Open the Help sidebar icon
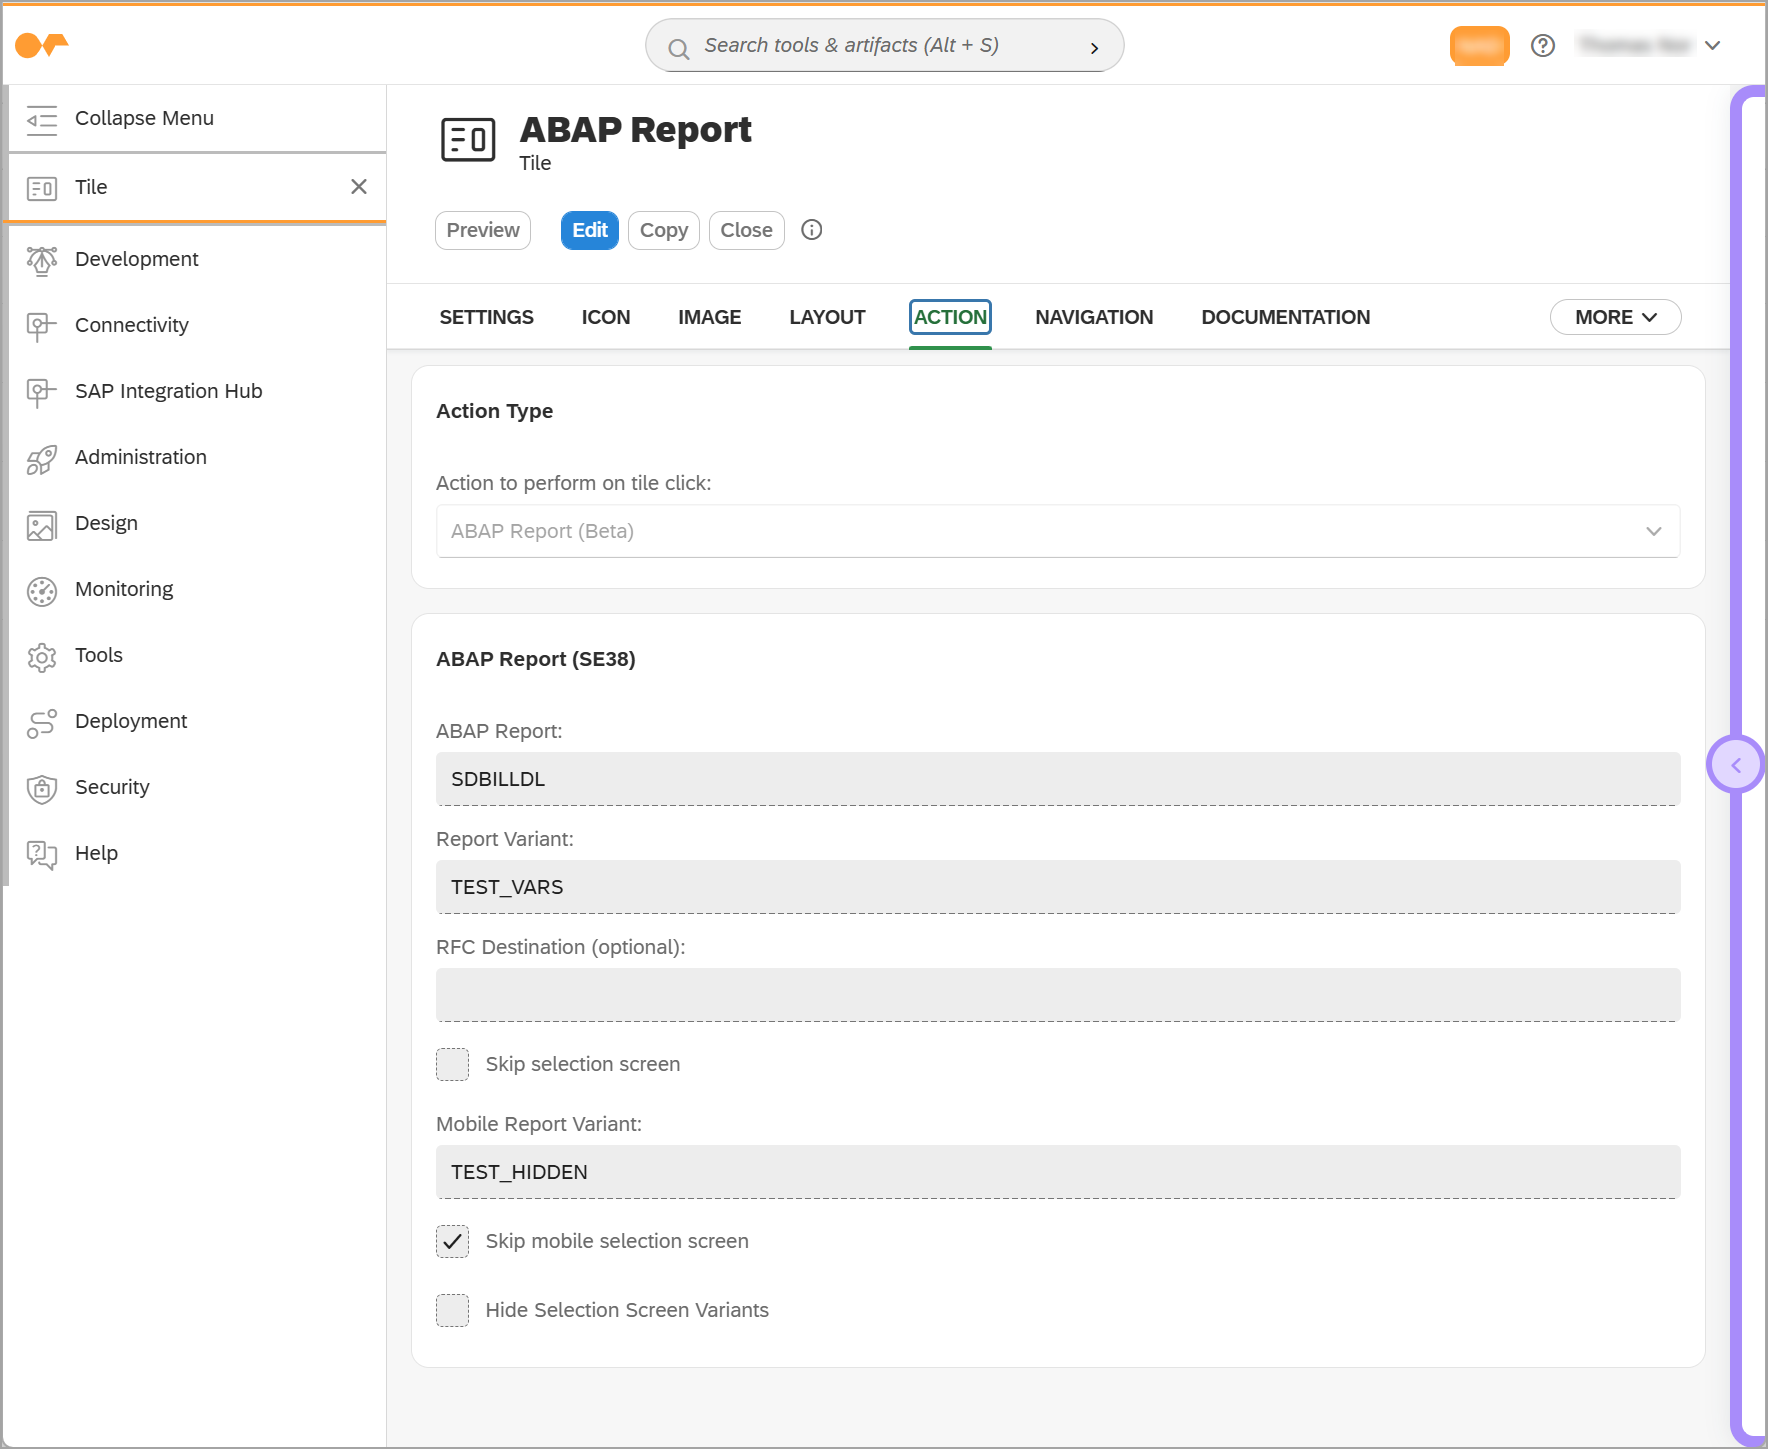This screenshot has height=1449, width=1768. (41, 853)
